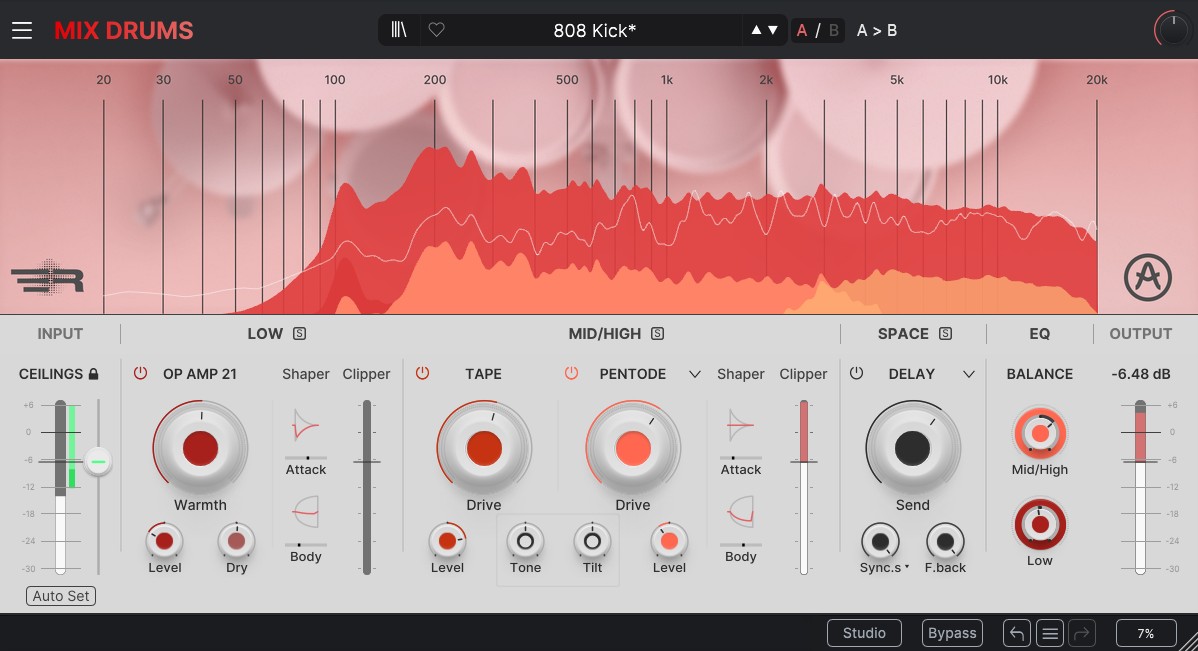Click the 7% CPU meter

point(1146,633)
